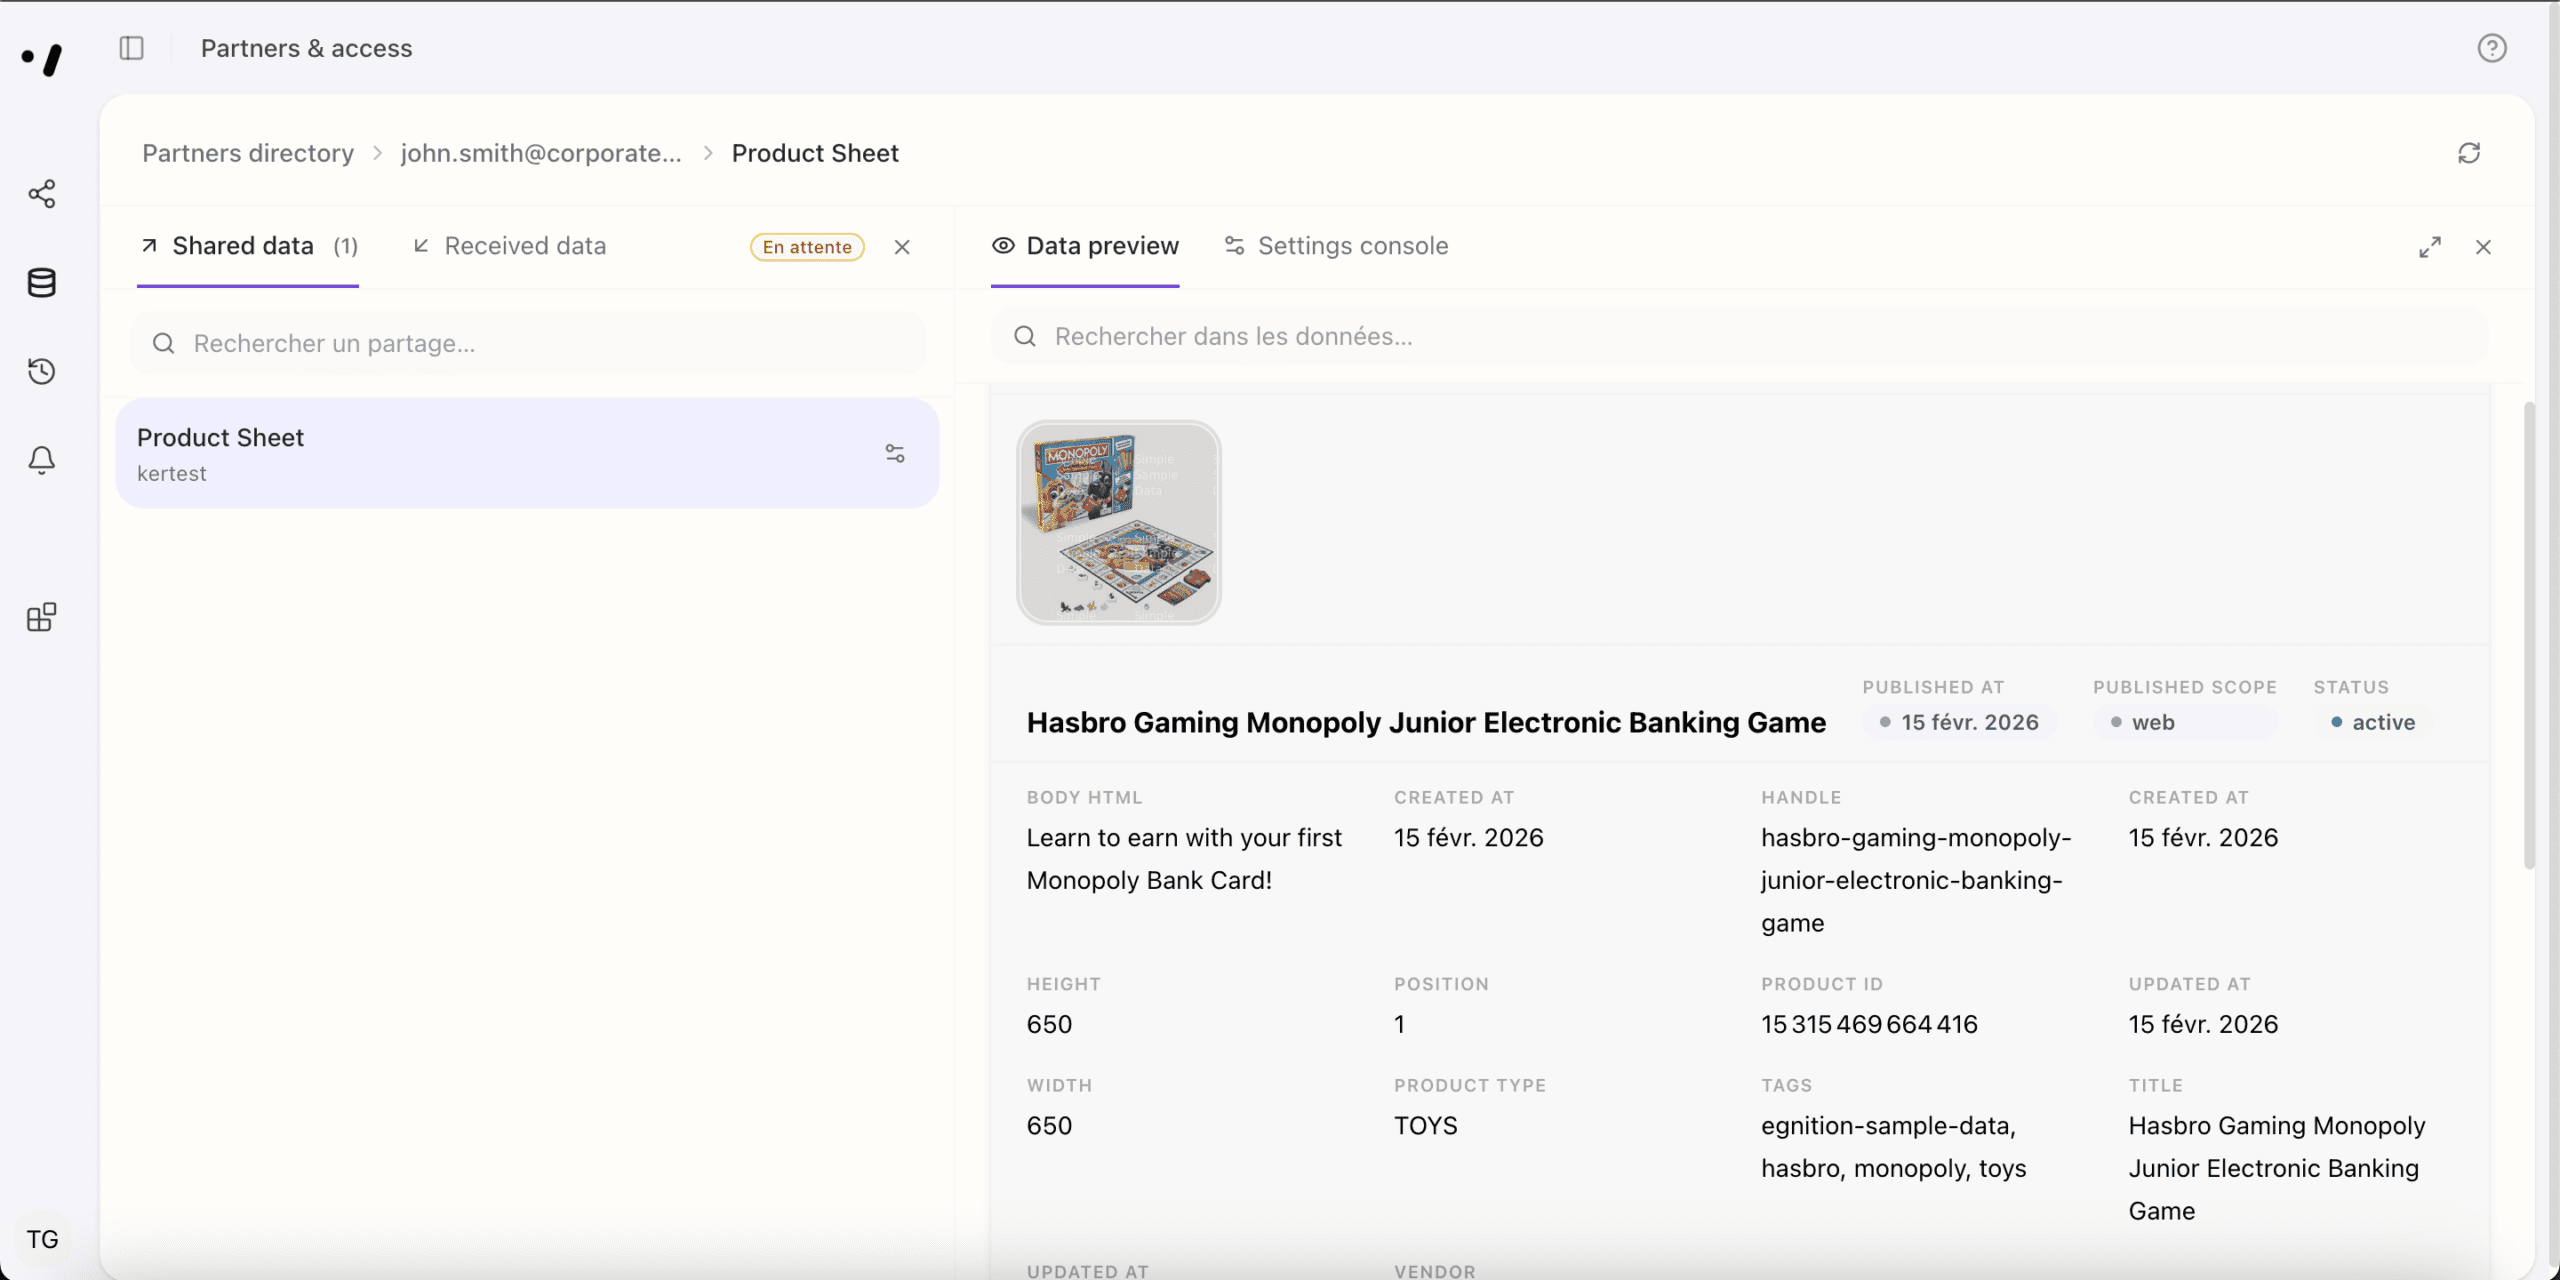Switch to the Received data tab

coord(510,246)
